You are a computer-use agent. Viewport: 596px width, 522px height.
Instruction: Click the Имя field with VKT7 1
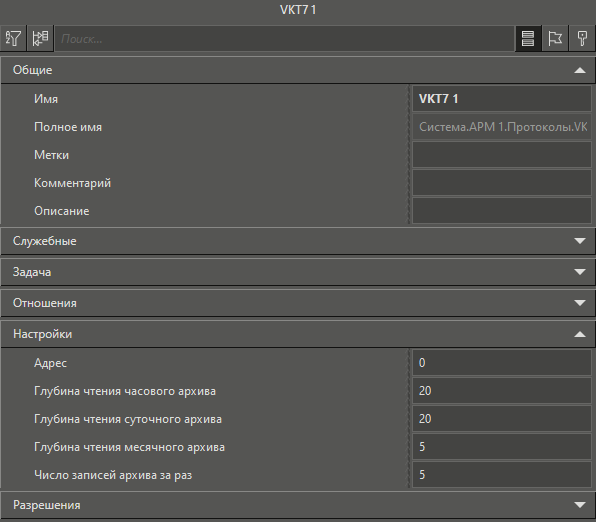(502, 99)
